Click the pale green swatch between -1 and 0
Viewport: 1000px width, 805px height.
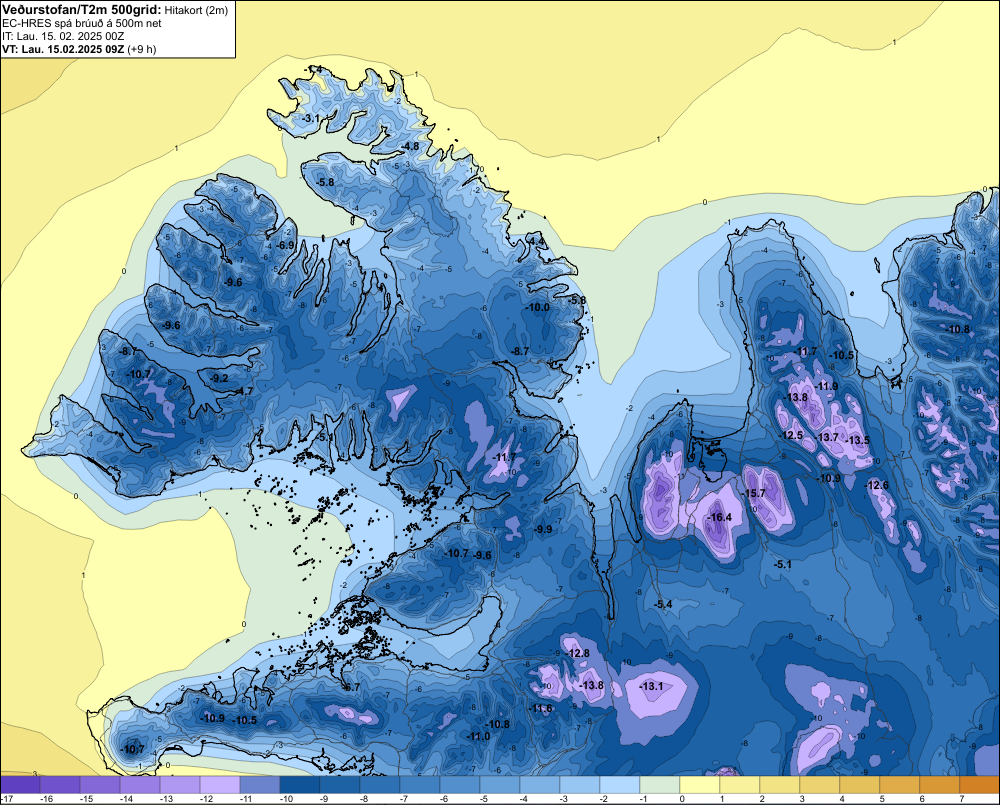pos(660,785)
